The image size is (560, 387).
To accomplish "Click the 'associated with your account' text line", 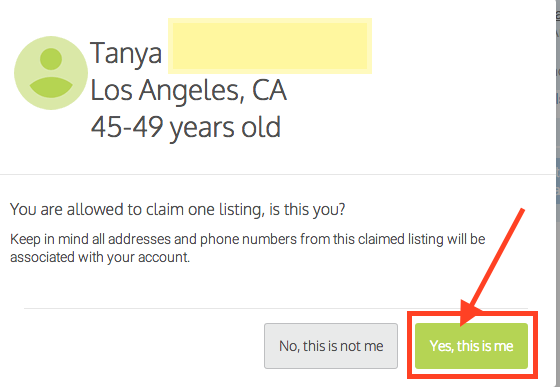I will coord(100,257).
